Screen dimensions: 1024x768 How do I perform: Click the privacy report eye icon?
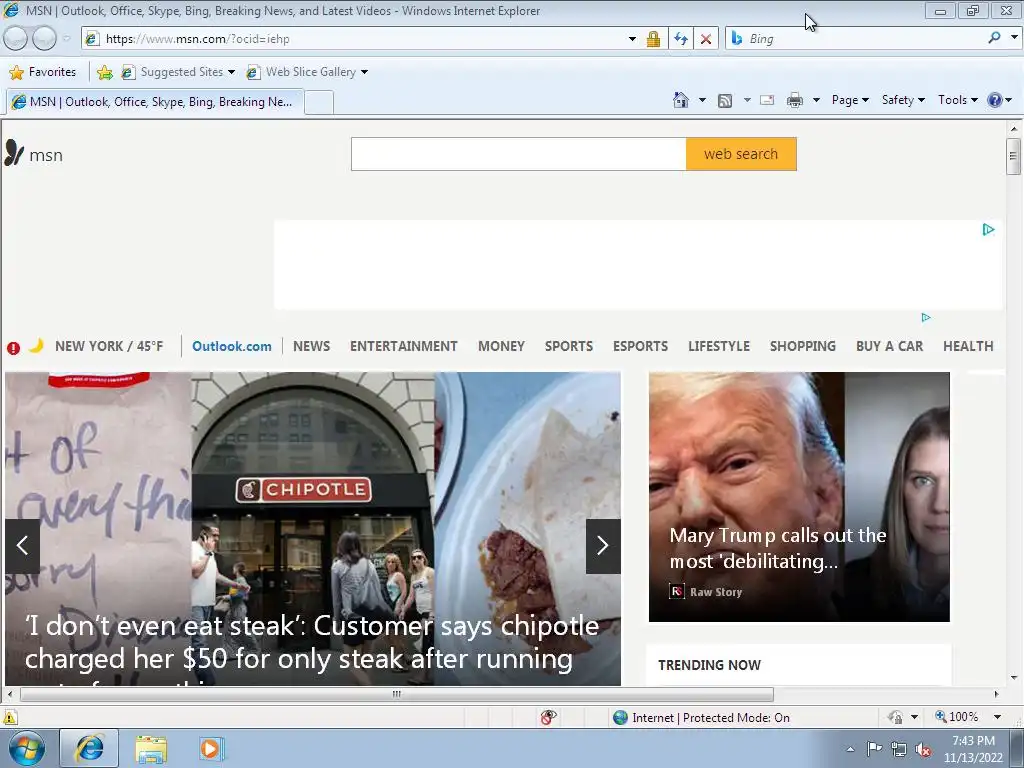pyautogui.click(x=549, y=717)
